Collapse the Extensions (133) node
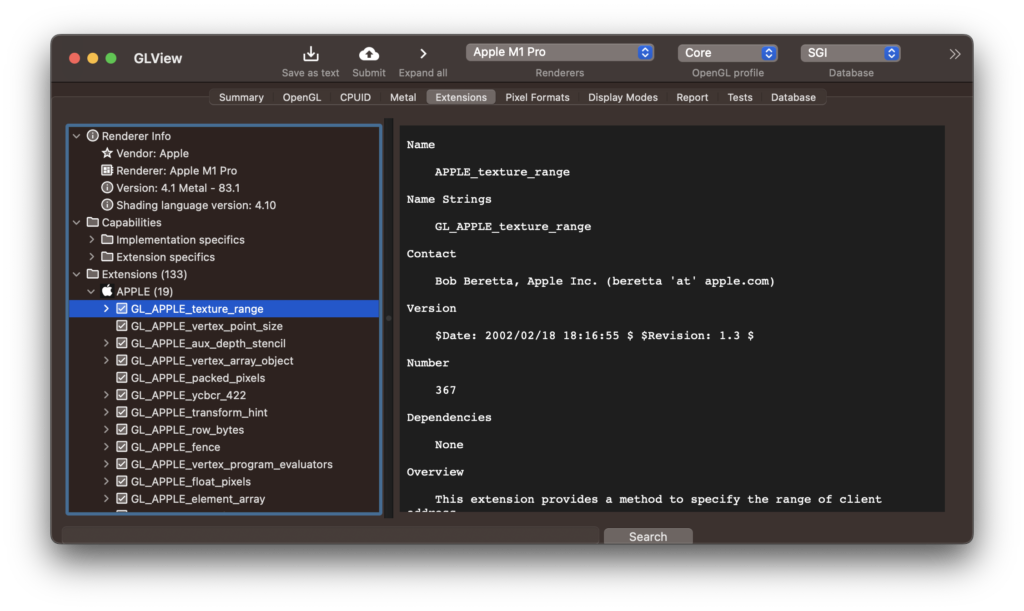 (77, 274)
